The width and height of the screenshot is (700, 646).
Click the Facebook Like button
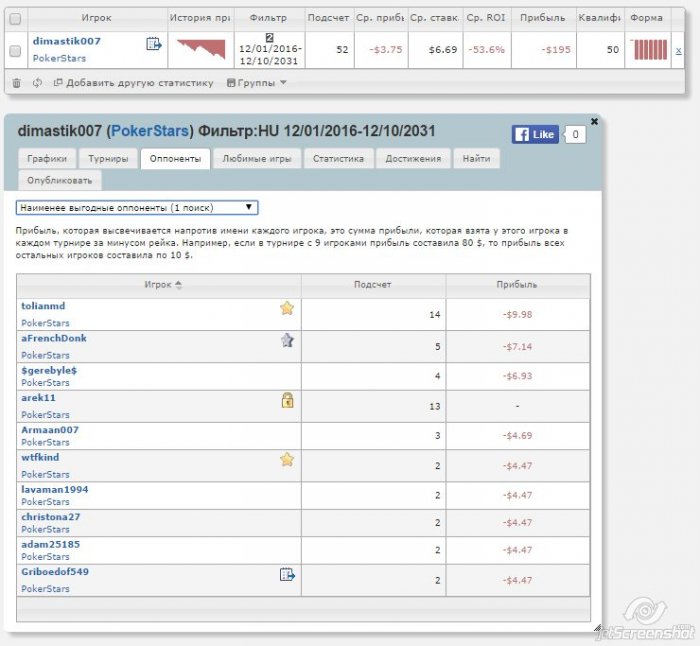[535, 134]
